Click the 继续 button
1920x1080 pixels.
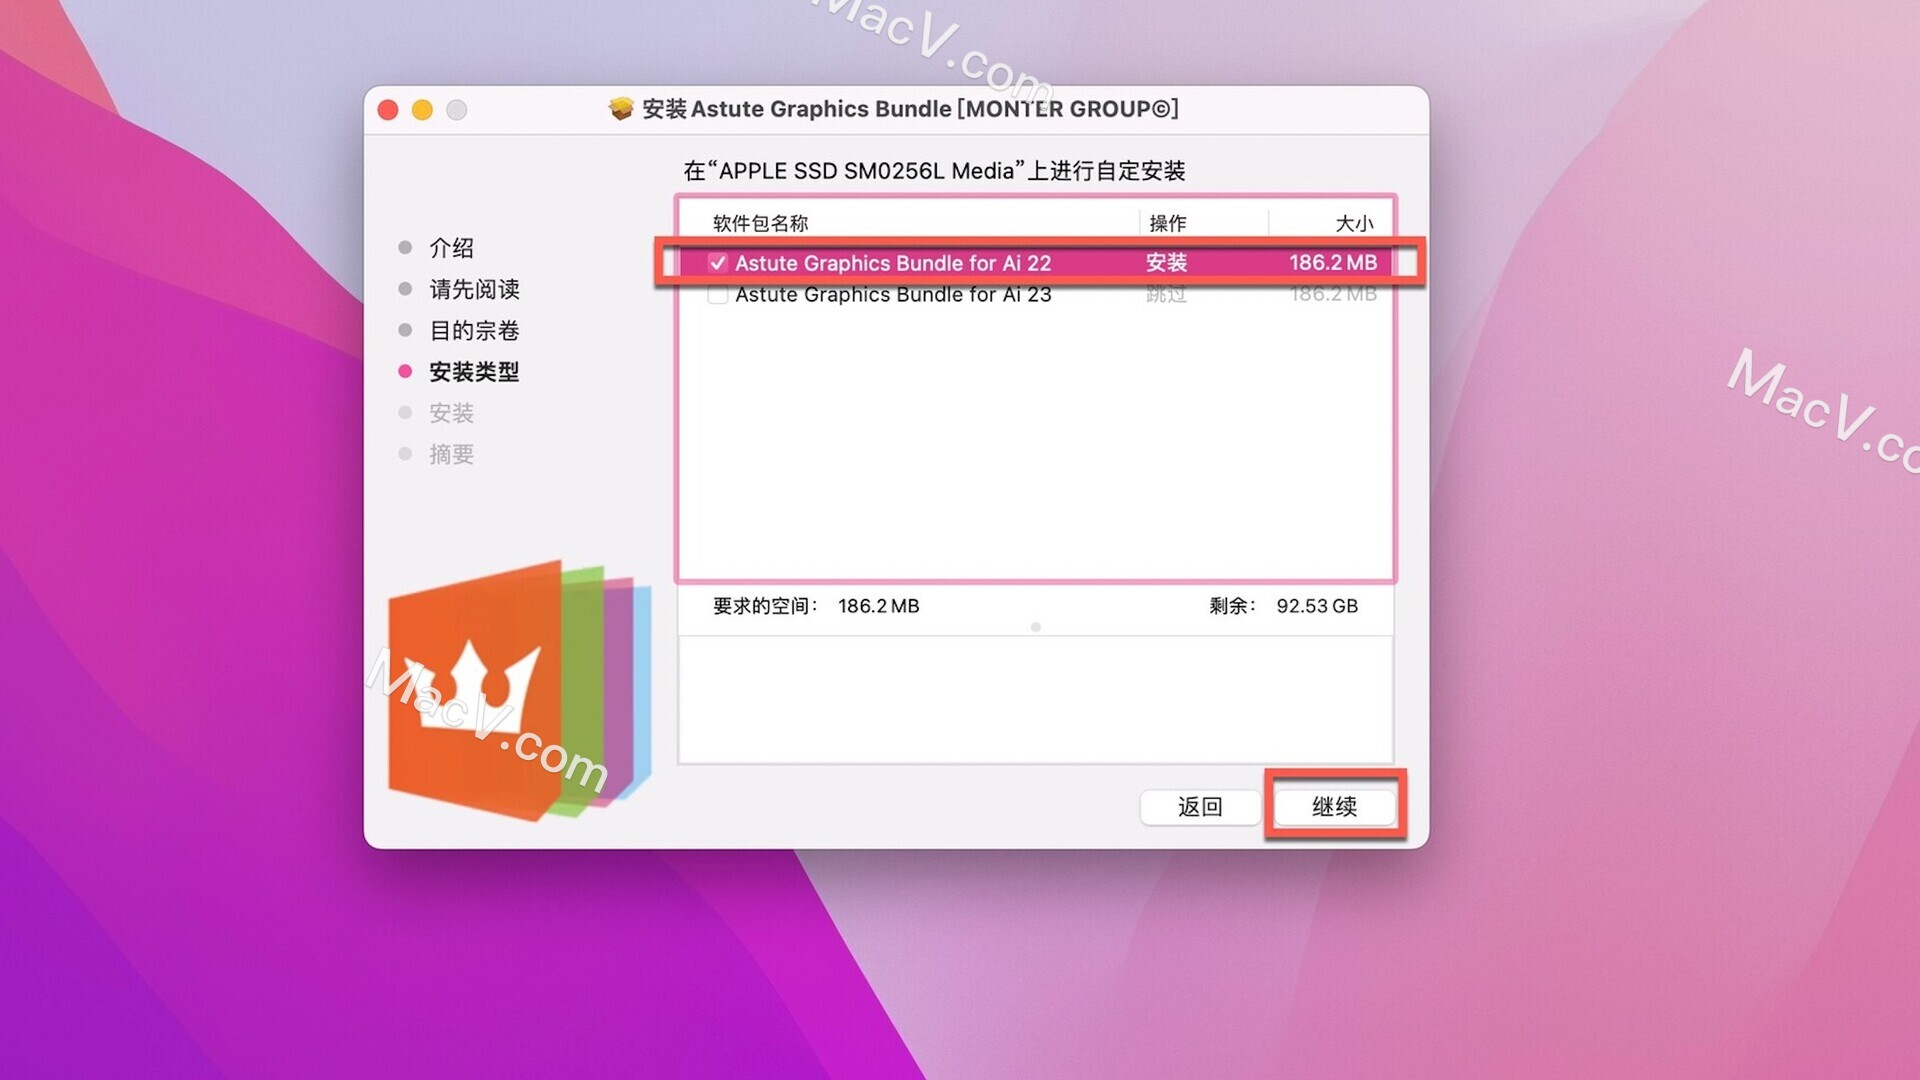coord(1334,806)
